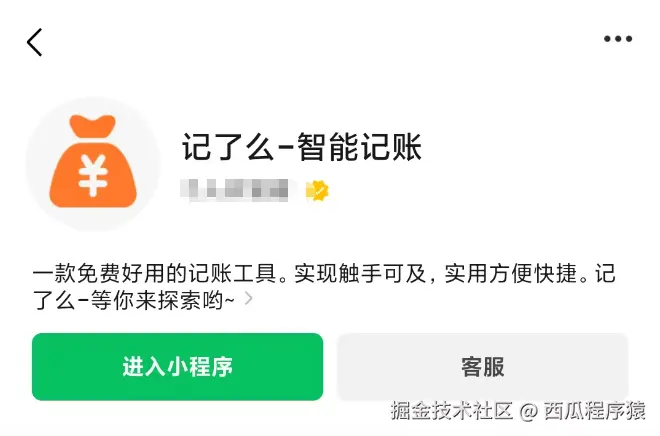Tap the knot on the money bag
Image resolution: width=660 pixels, height=436 pixels.
(x=93, y=126)
